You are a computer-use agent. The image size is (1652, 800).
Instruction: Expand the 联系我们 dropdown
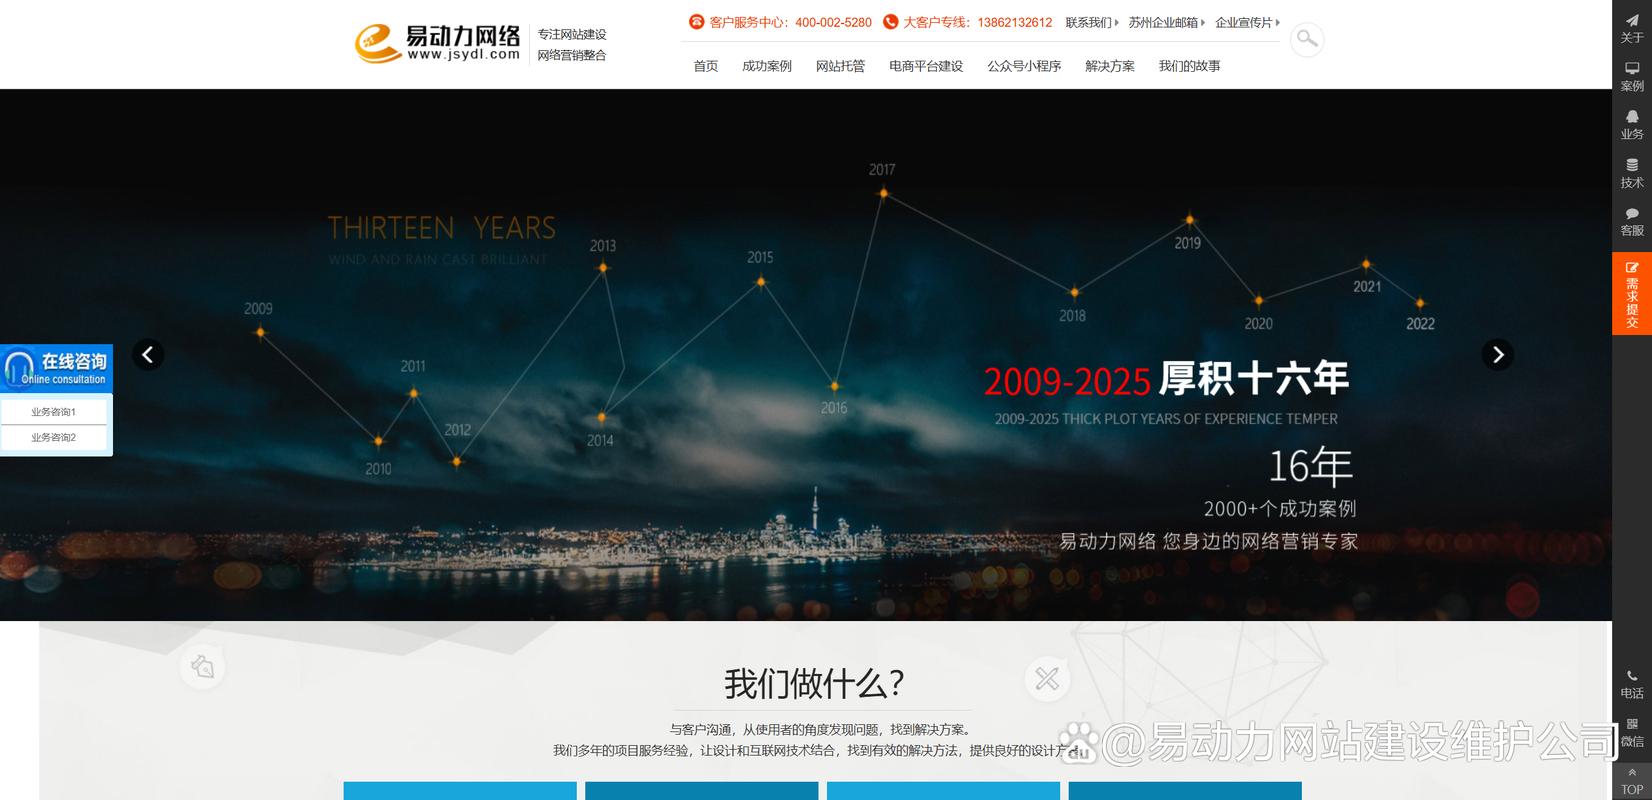pos(1091,22)
